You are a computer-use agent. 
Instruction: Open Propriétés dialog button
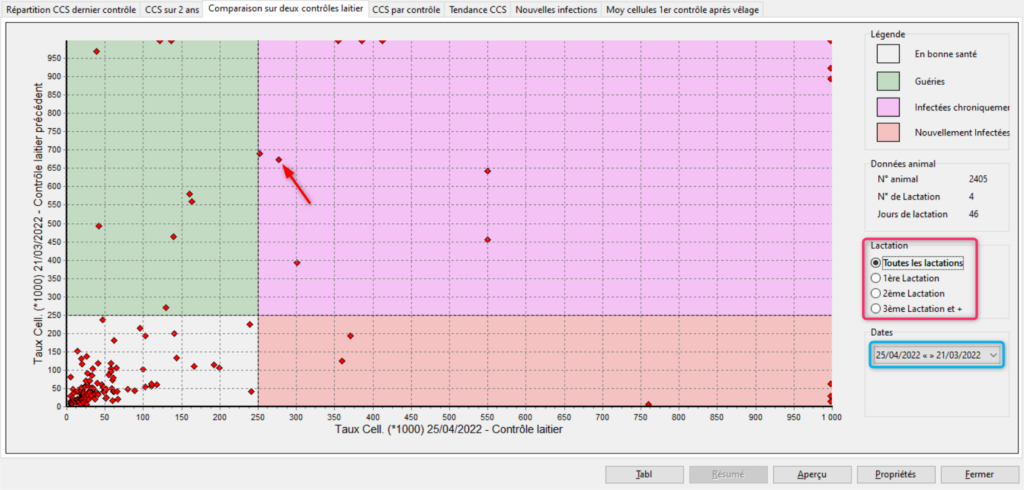tap(898, 474)
